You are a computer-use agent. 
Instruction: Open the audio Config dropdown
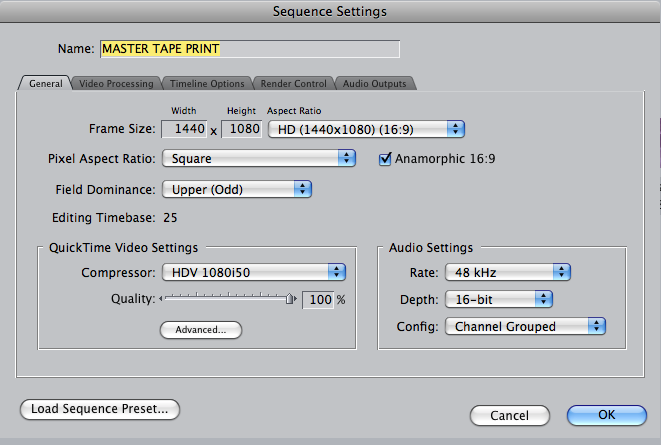click(x=526, y=326)
